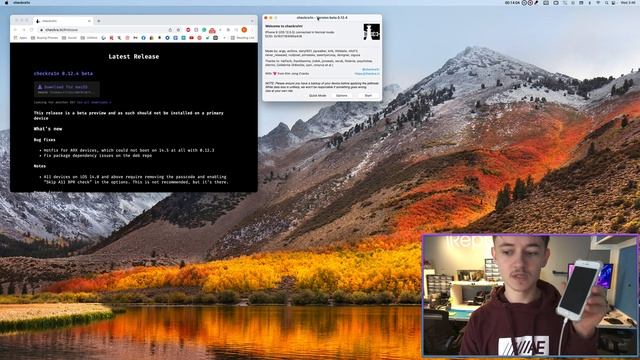Click the menu bar clock
The height and width of the screenshot is (360, 640).
pos(628,2)
